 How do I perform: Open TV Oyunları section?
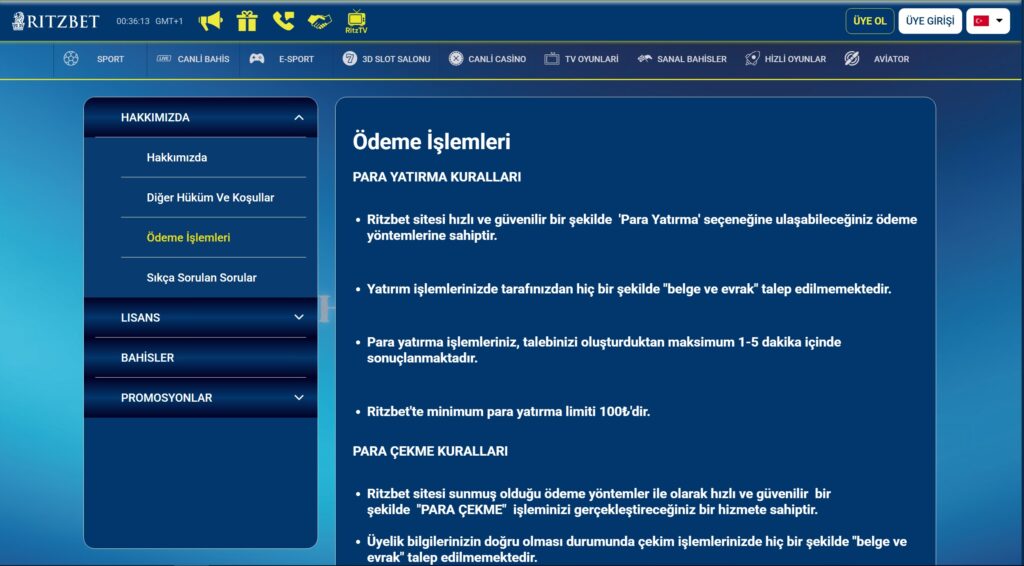[x=592, y=59]
